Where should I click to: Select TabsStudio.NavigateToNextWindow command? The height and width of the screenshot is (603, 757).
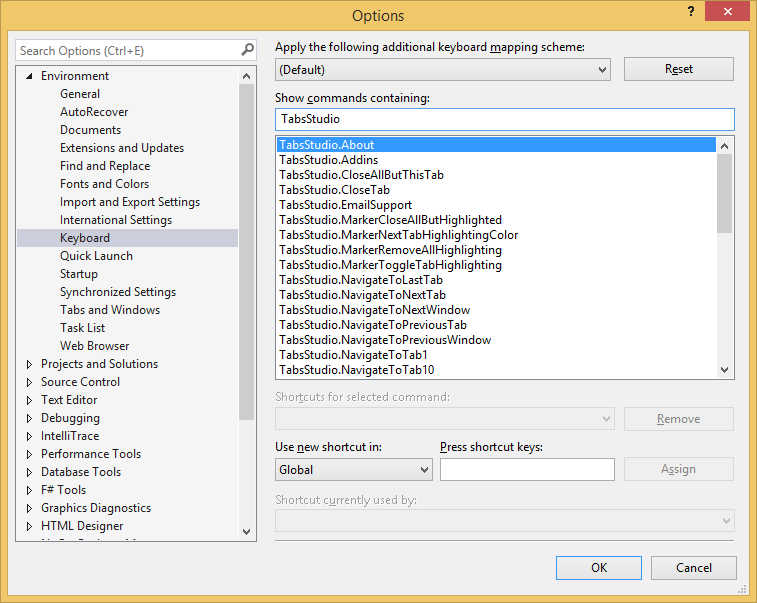(496, 309)
